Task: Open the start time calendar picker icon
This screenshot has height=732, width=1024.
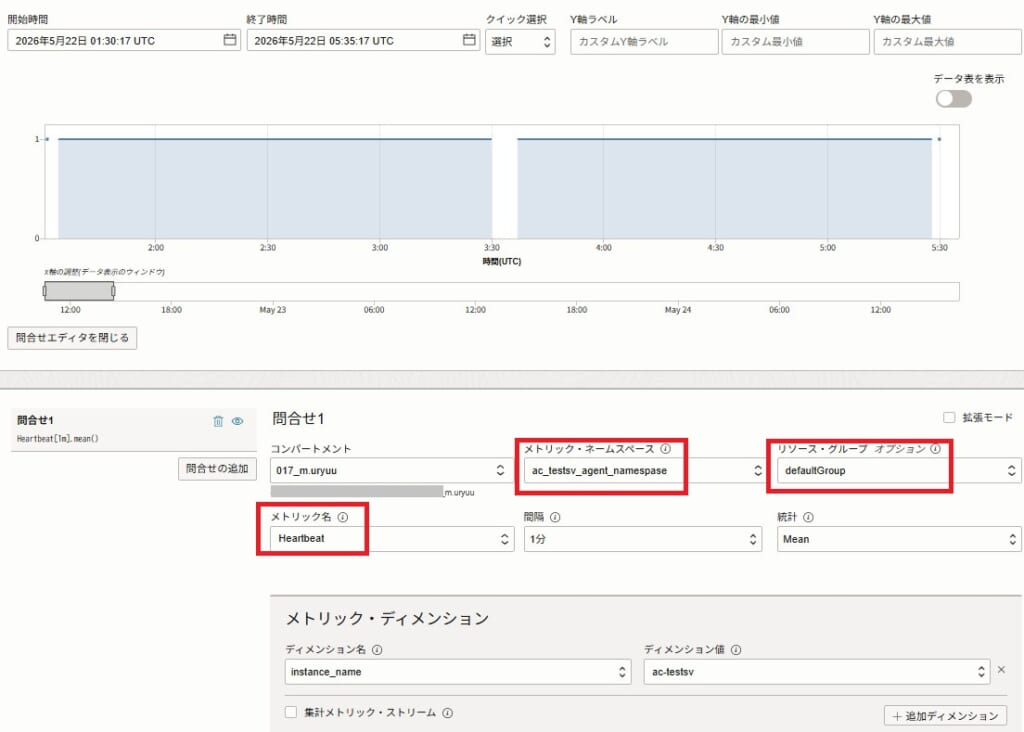Action: pyautogui.click(x=230, y=40)
